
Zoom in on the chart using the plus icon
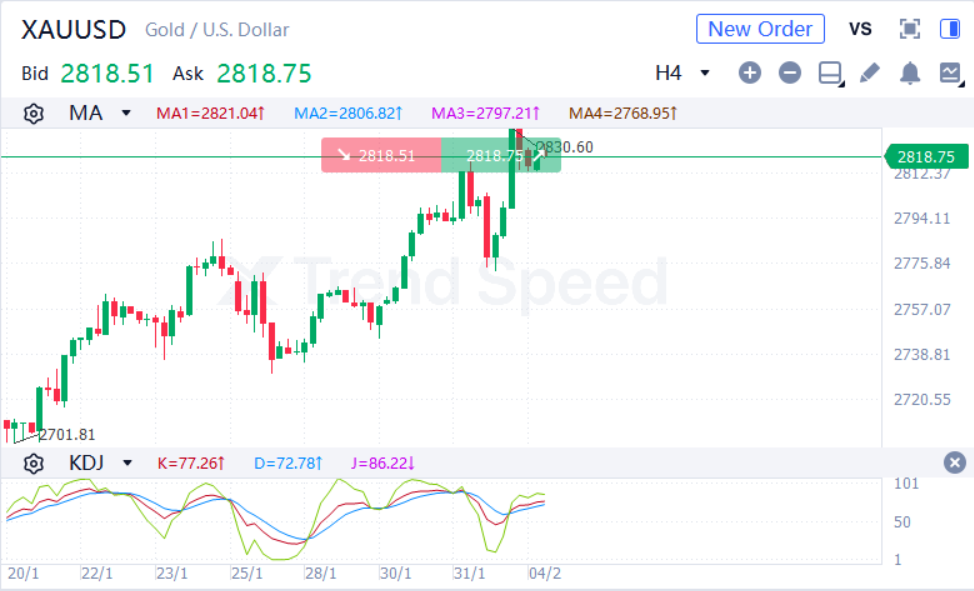749,73
